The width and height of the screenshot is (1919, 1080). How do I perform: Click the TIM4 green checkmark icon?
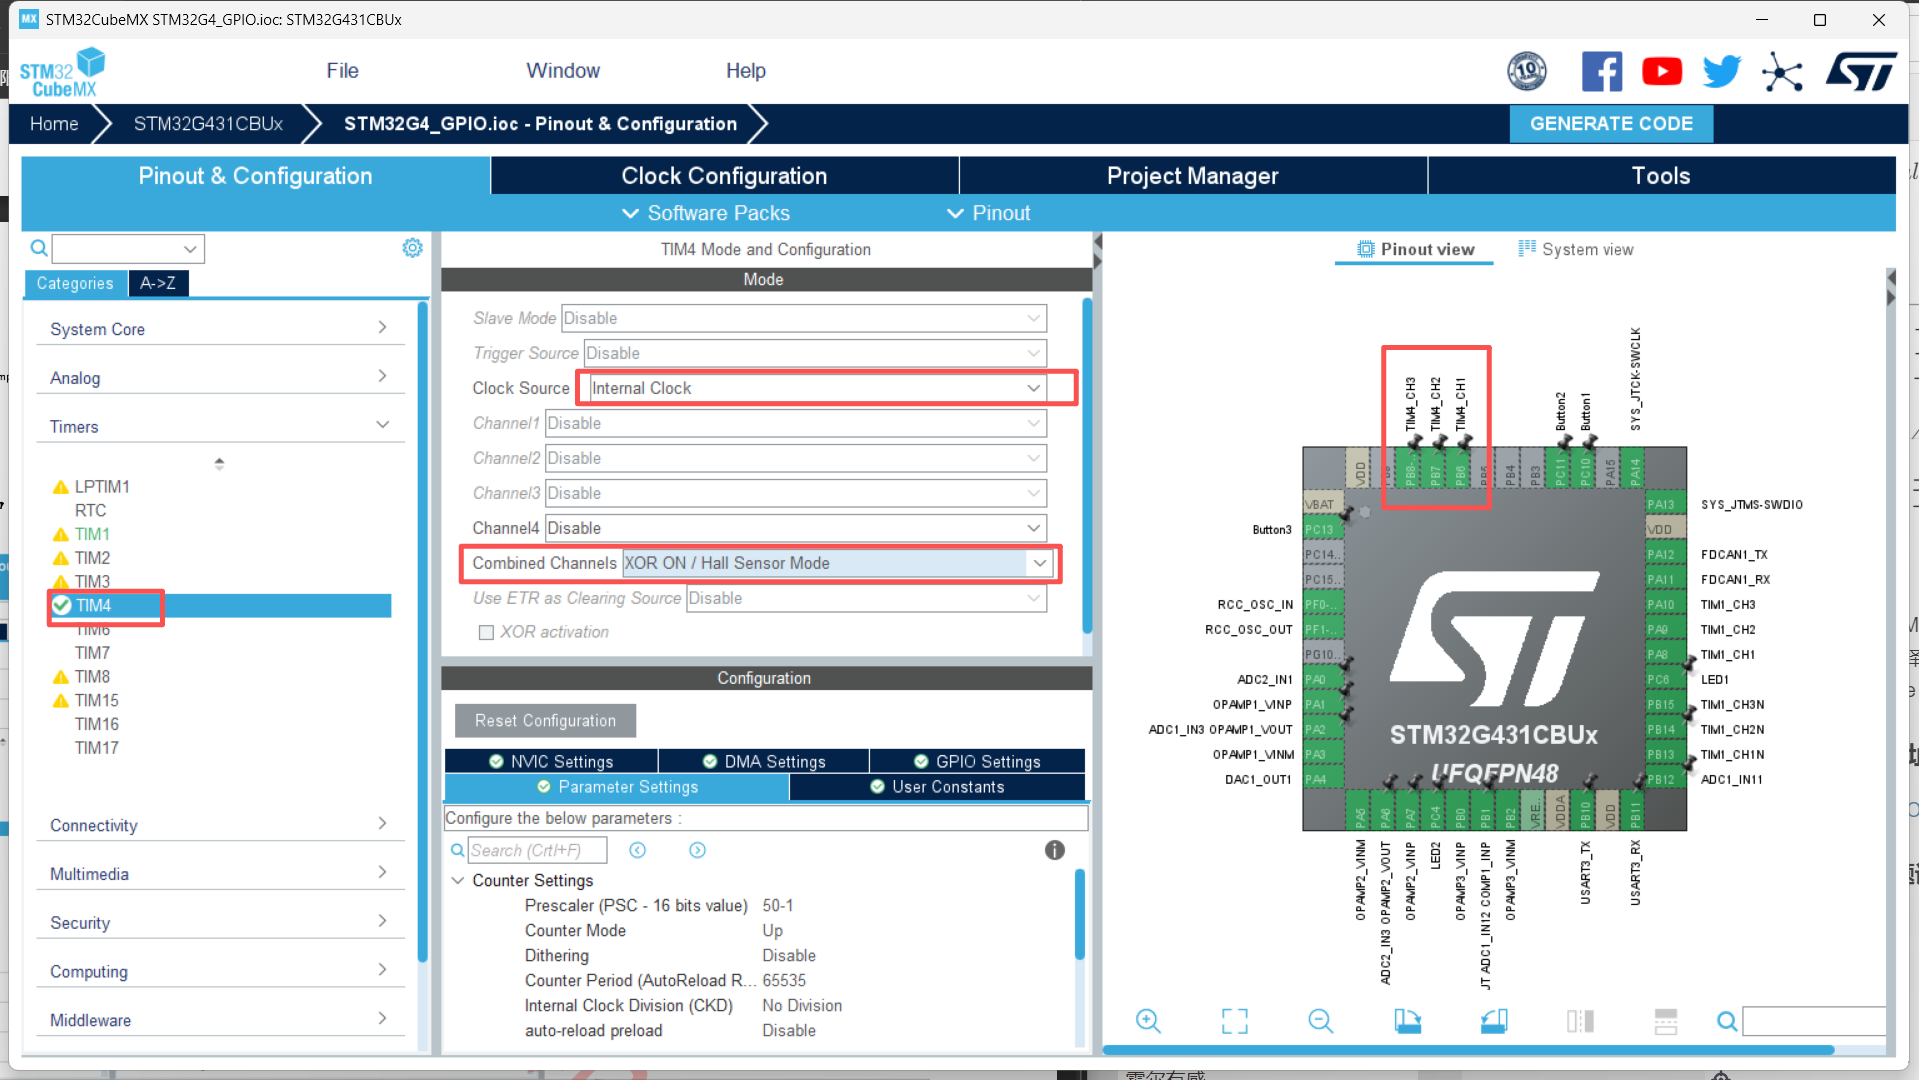point(62,605)
